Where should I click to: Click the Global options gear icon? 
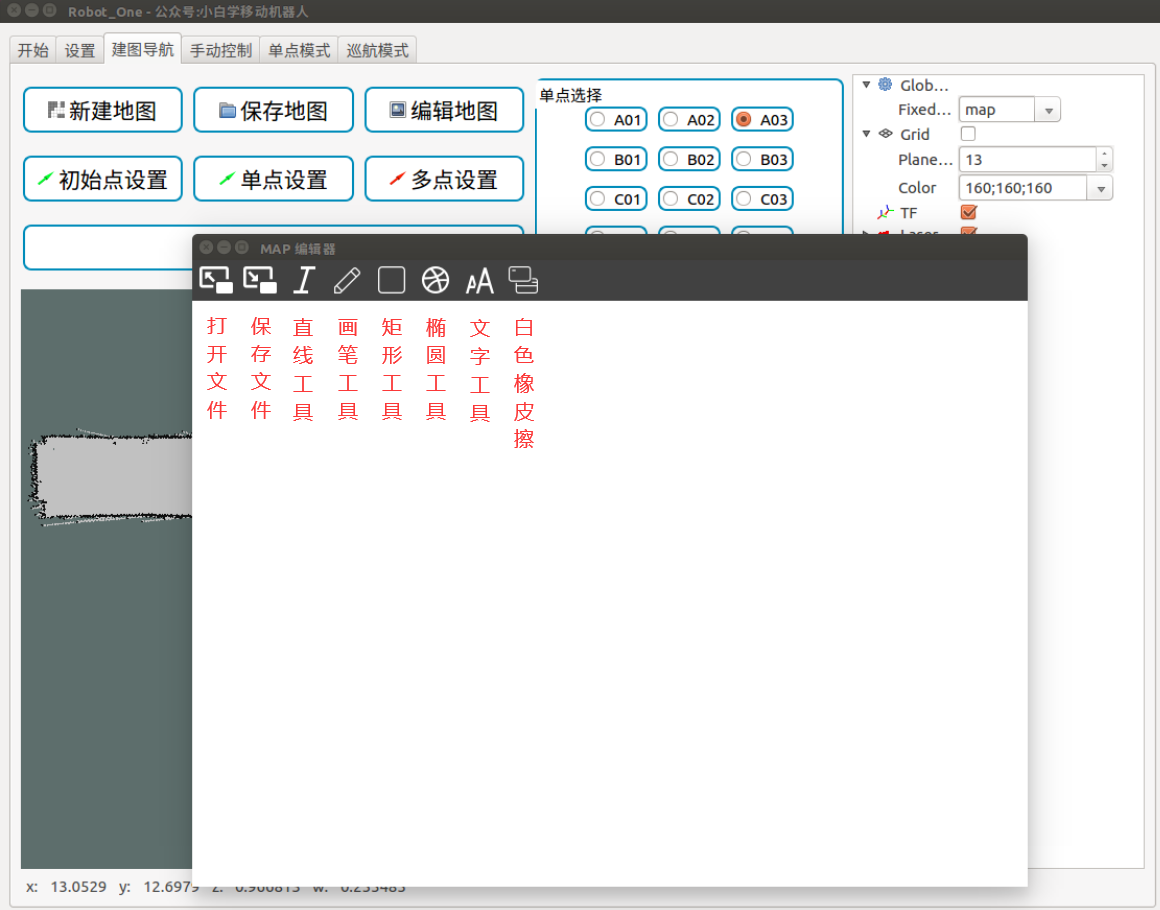point(885,84)
